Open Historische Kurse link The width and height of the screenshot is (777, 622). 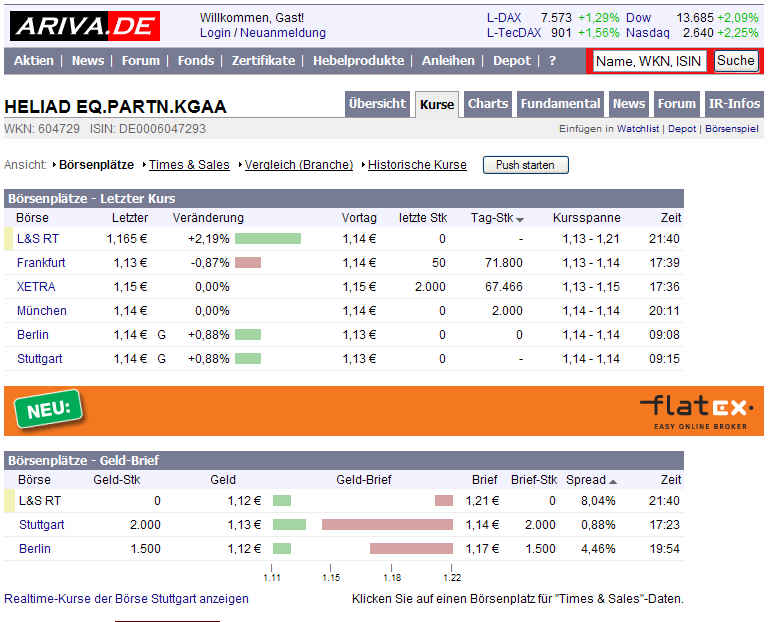417,165
